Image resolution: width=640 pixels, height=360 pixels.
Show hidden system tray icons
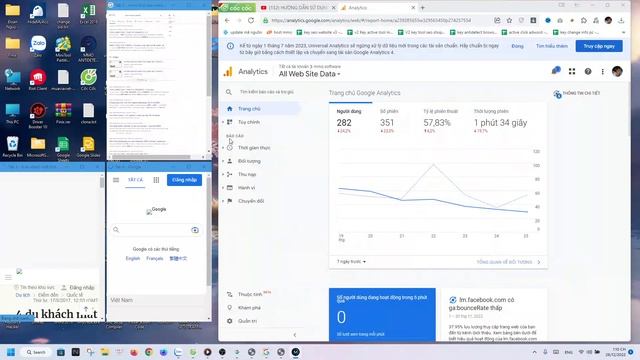pyautogui.click(x=534, y=352)
